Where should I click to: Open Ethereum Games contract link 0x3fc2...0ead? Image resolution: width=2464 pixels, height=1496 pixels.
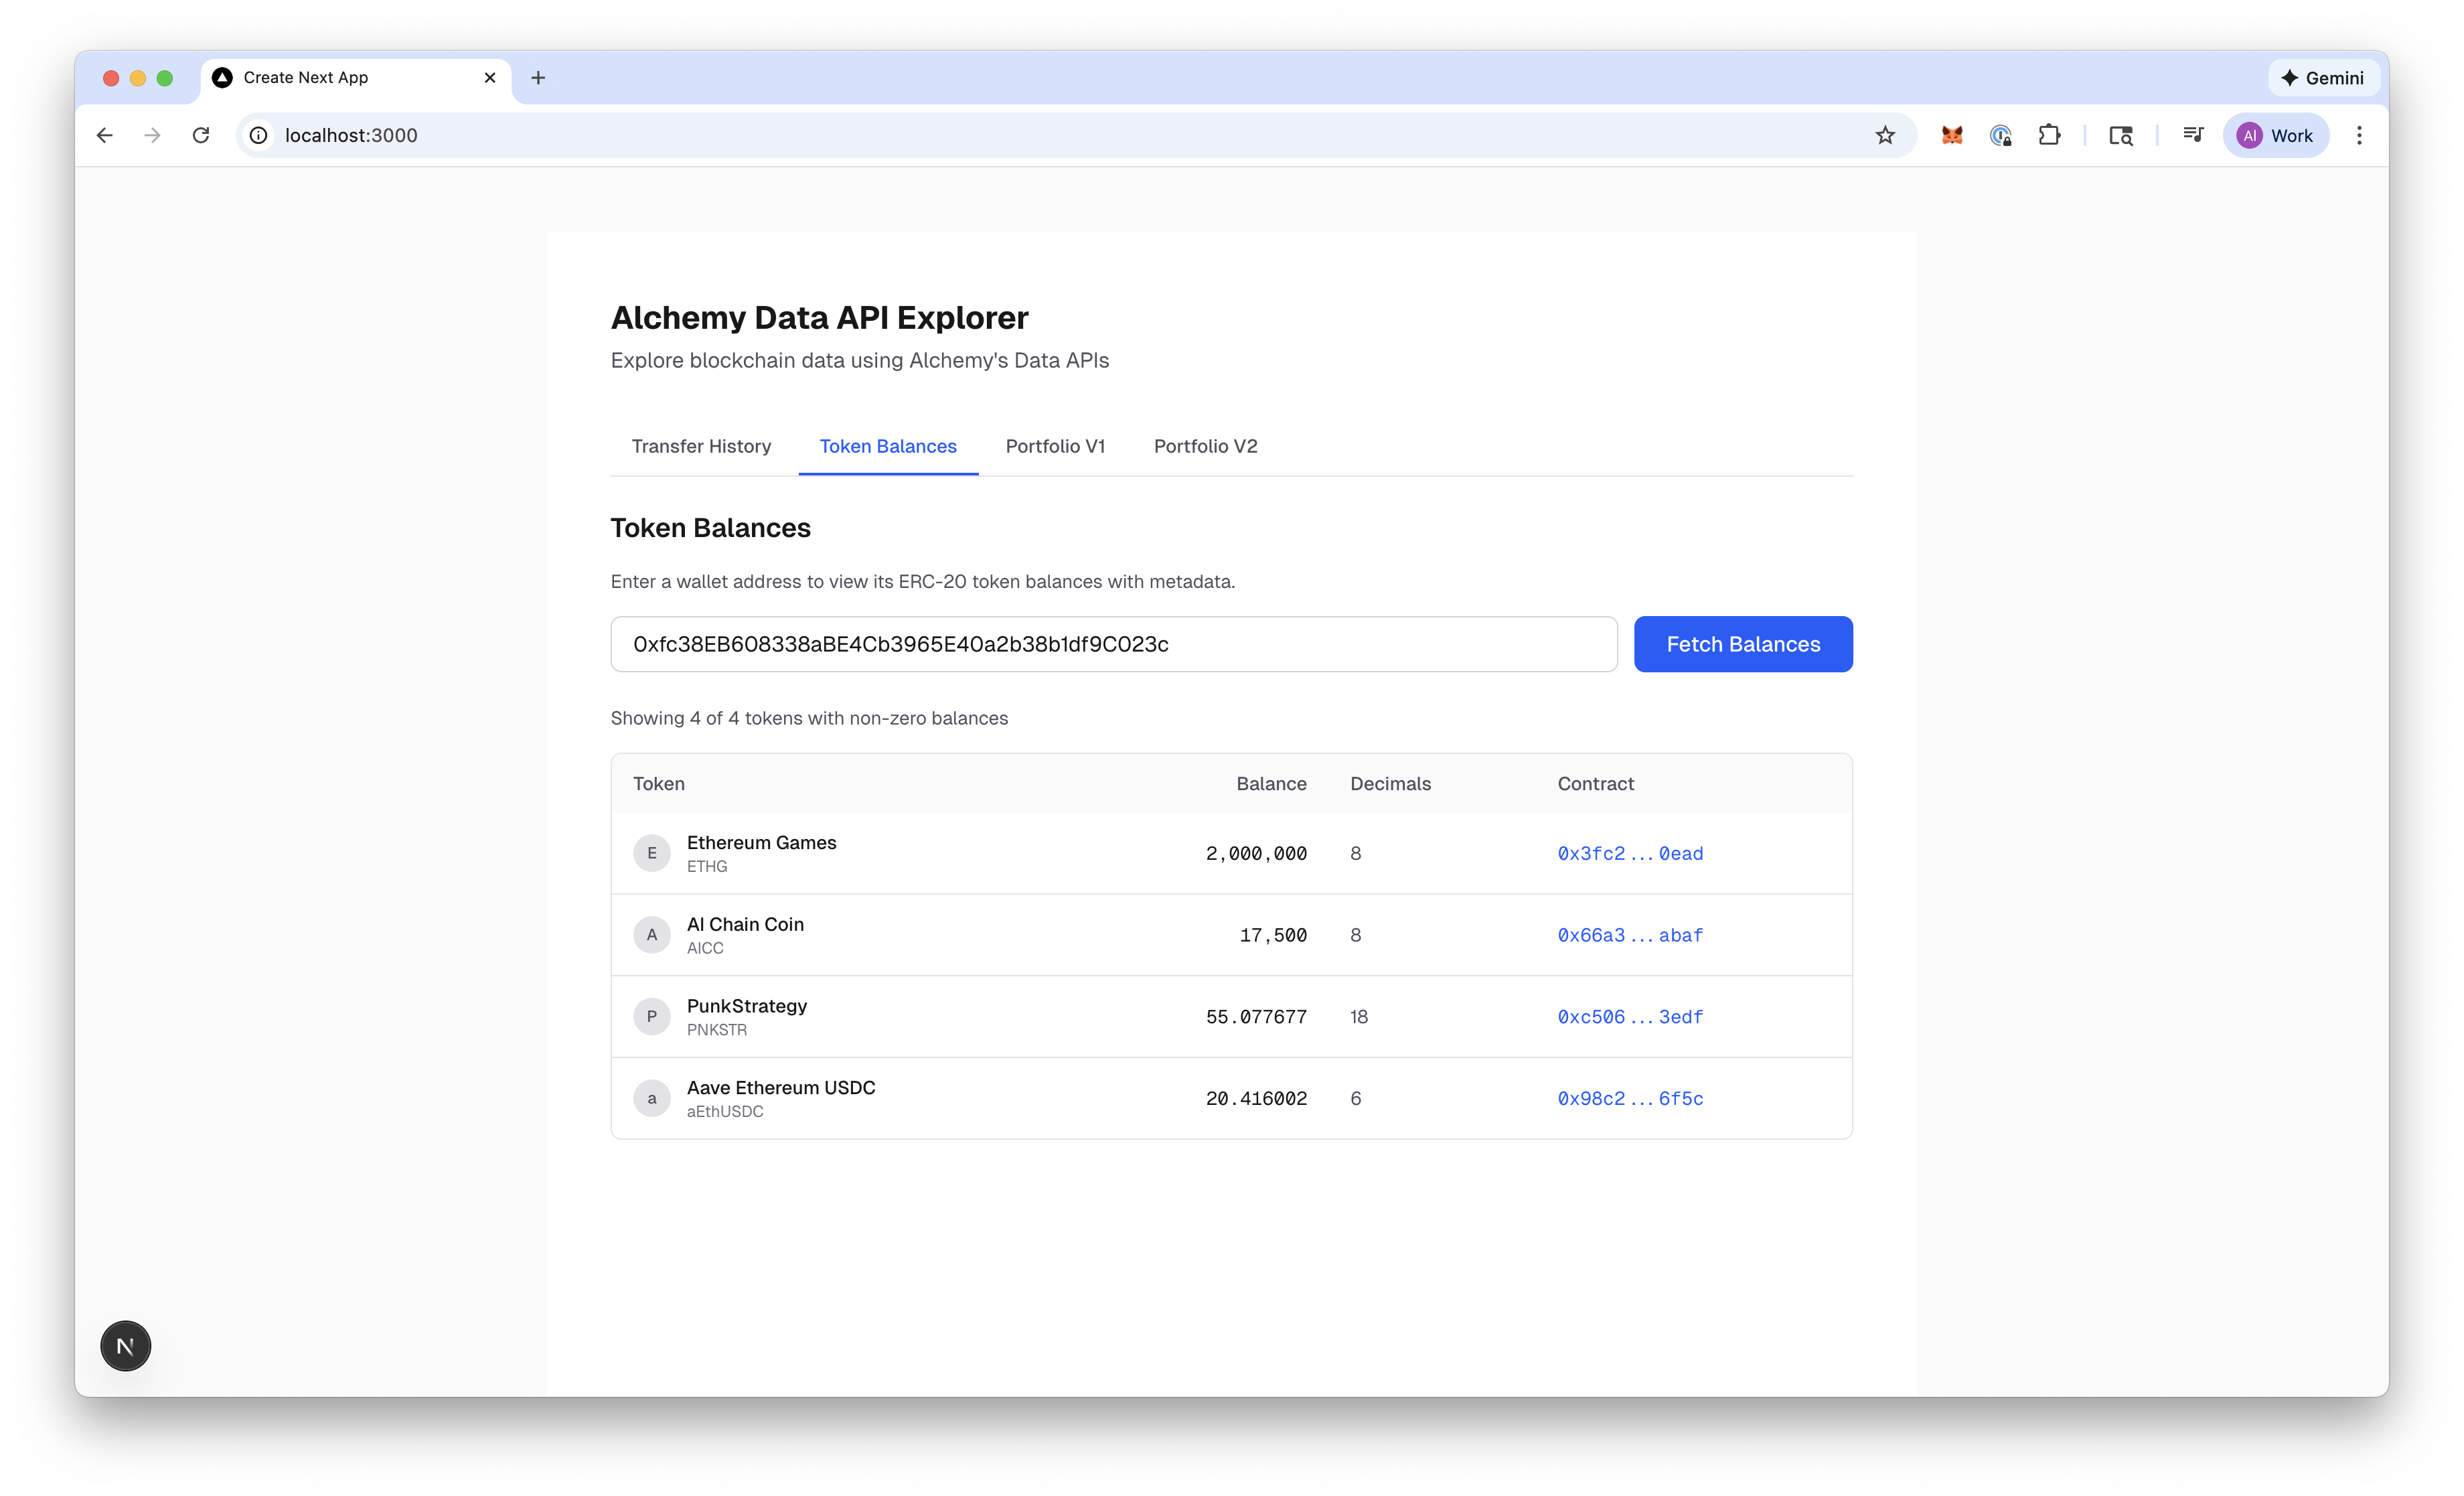pyautogui.click(x=1630, y=853)
